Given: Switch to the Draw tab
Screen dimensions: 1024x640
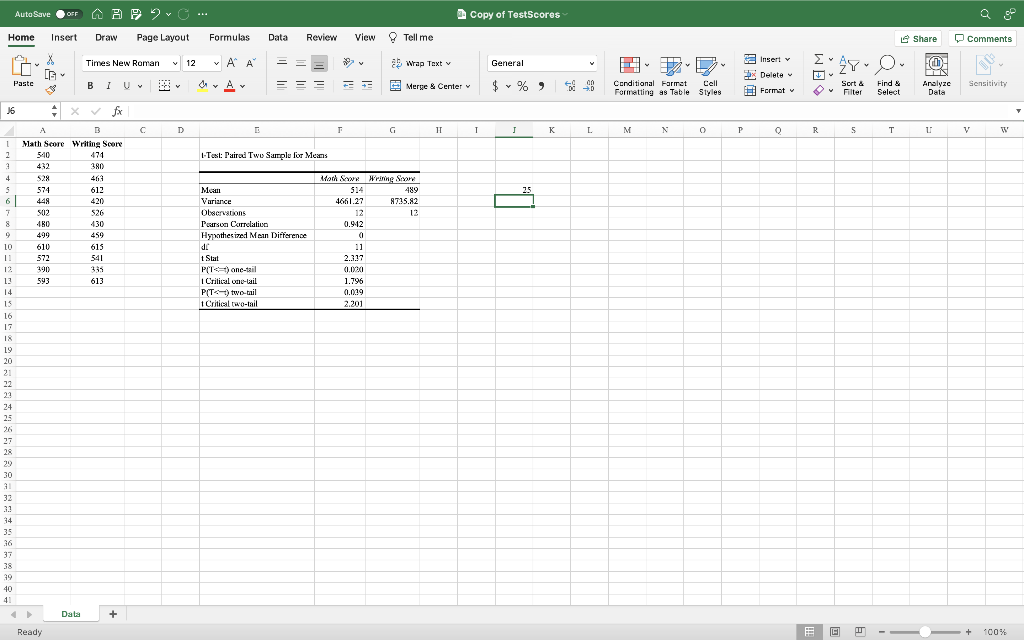Looking at the screenshot, I should 106,38.
